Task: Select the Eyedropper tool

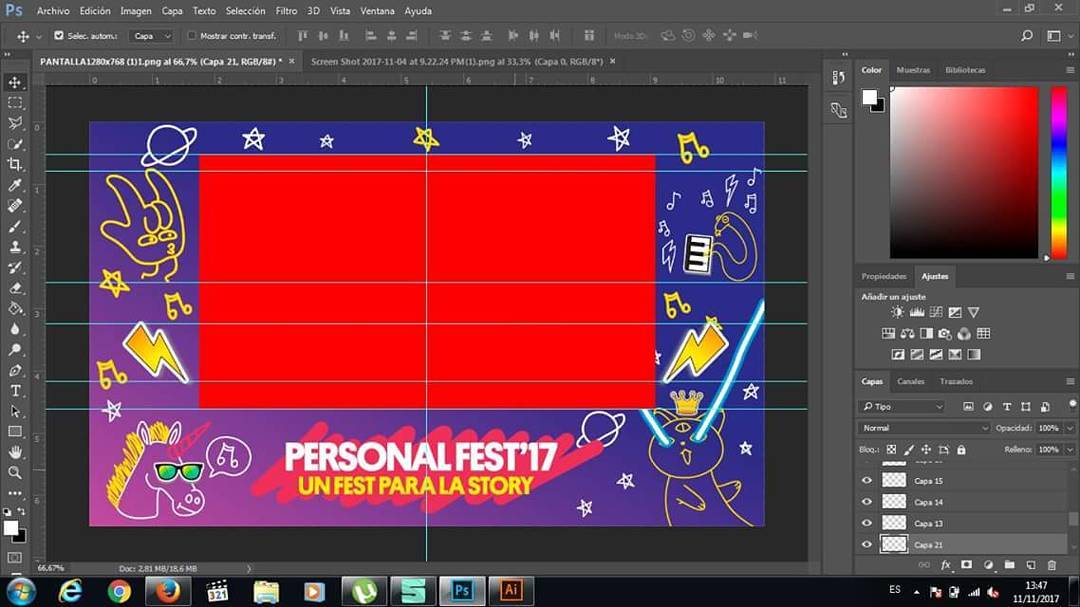Action: click(14, 185)
